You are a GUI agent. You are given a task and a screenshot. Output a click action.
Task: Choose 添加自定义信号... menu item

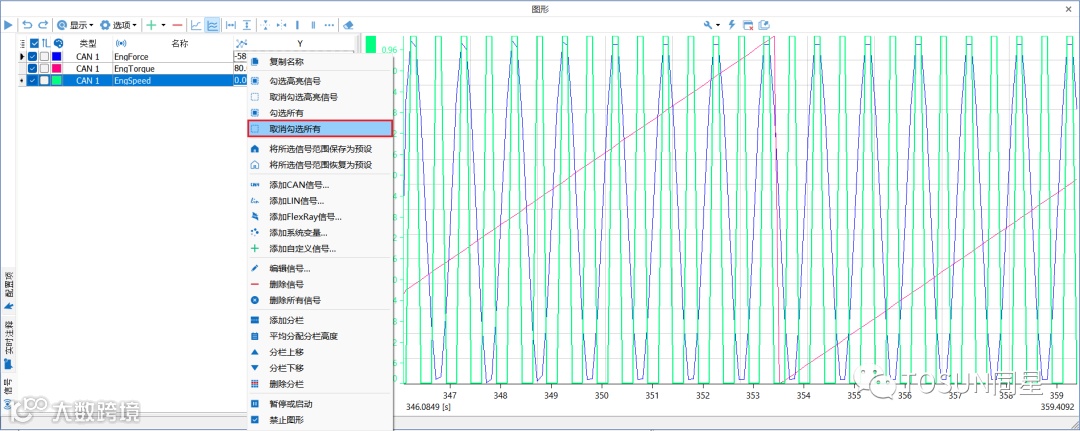point(320,249)
